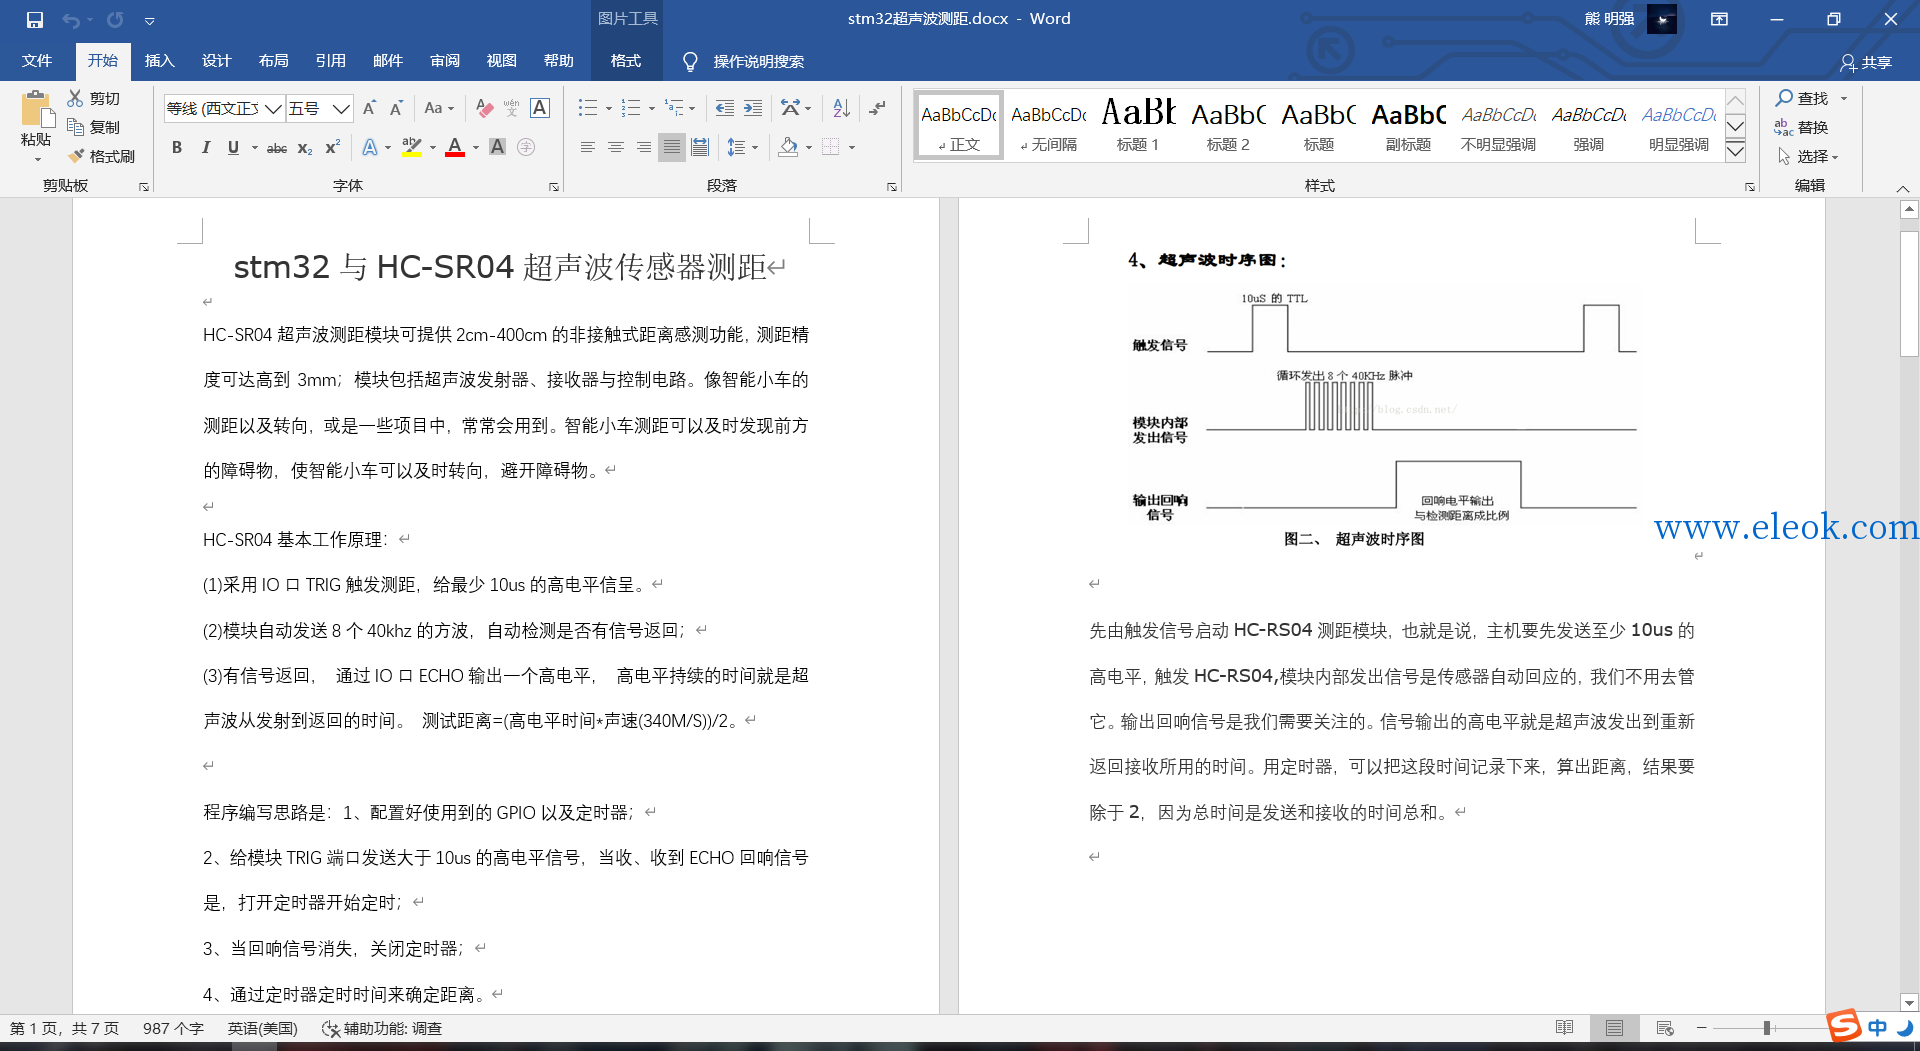The height and width of the screenshot is (1051, 1920).
Task: Open the font size dropdown
Action: click(x=342, y=108)
